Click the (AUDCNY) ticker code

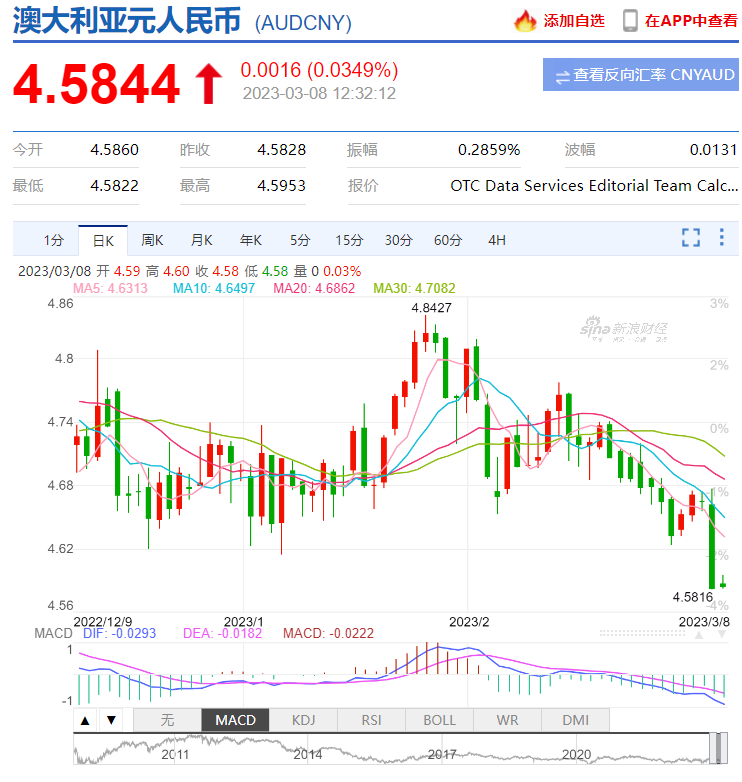[303, 23]
